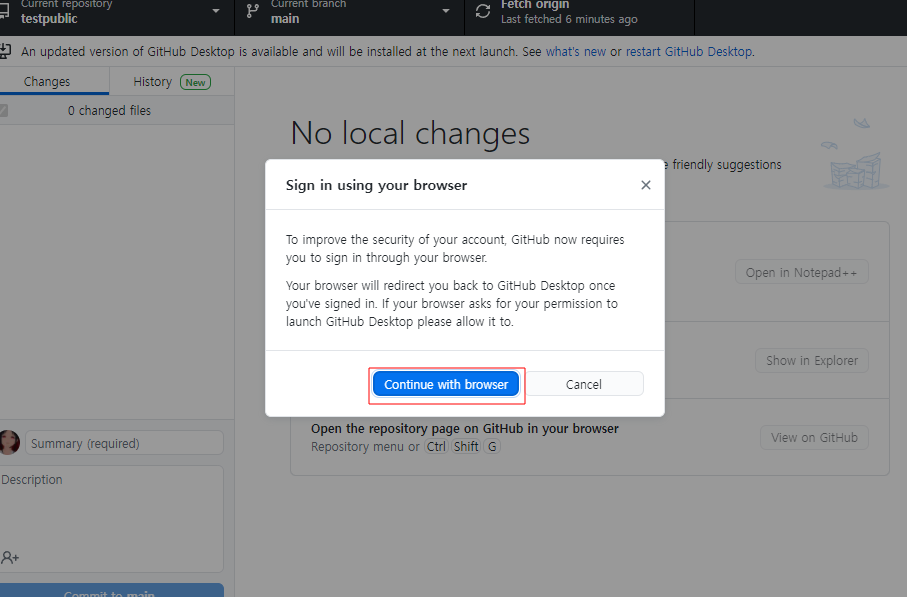The width and height of the screenshot is (907, 597).
Task: Click the "0 changed files" text
Action: coord(109,110)
